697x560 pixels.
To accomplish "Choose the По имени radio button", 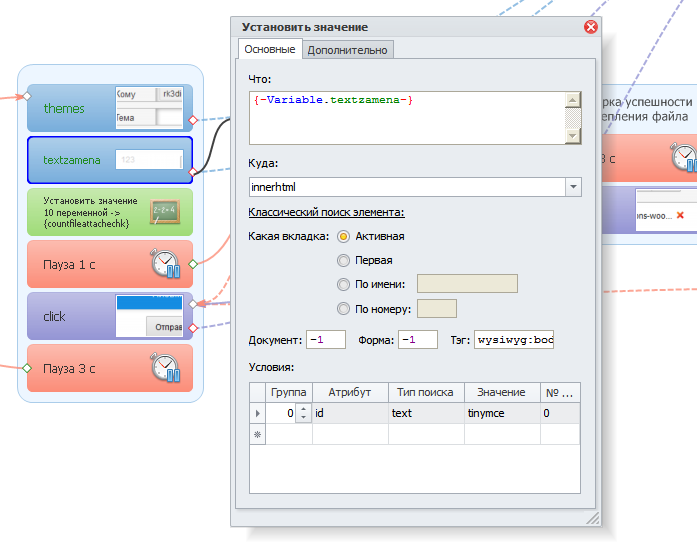I will click(344, 285).
